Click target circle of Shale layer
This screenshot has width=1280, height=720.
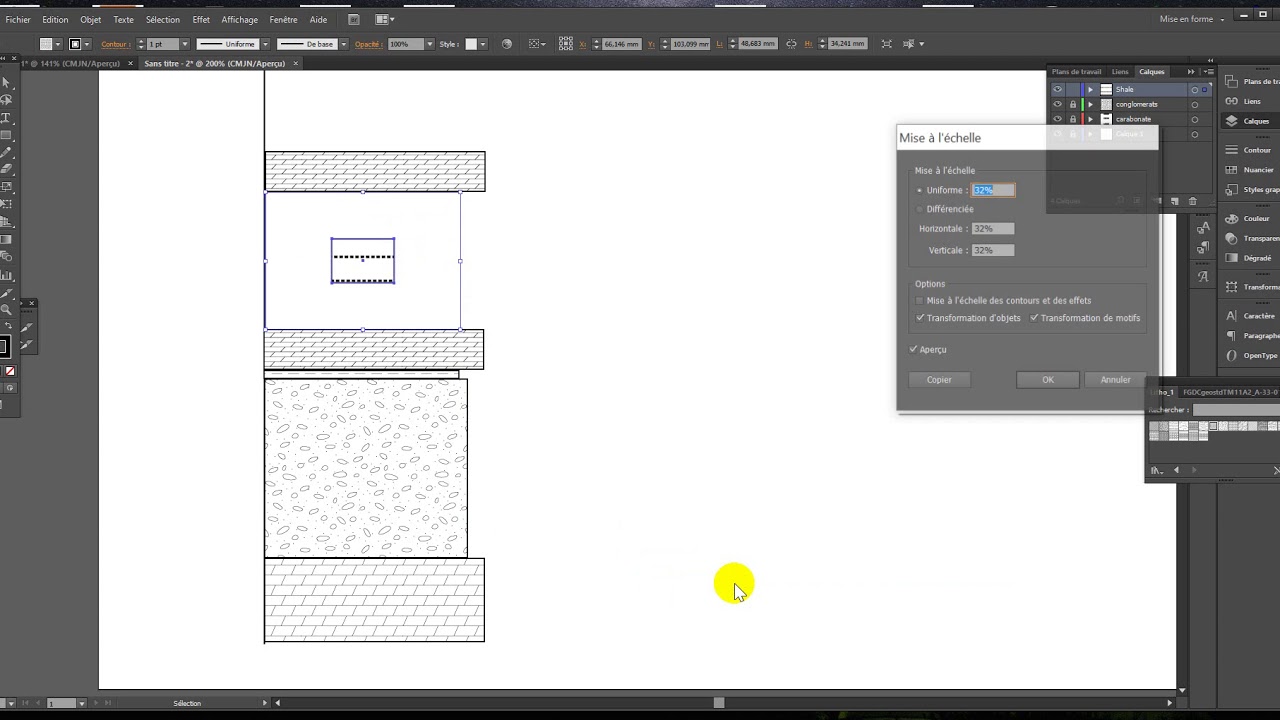tap(1194, 90)
